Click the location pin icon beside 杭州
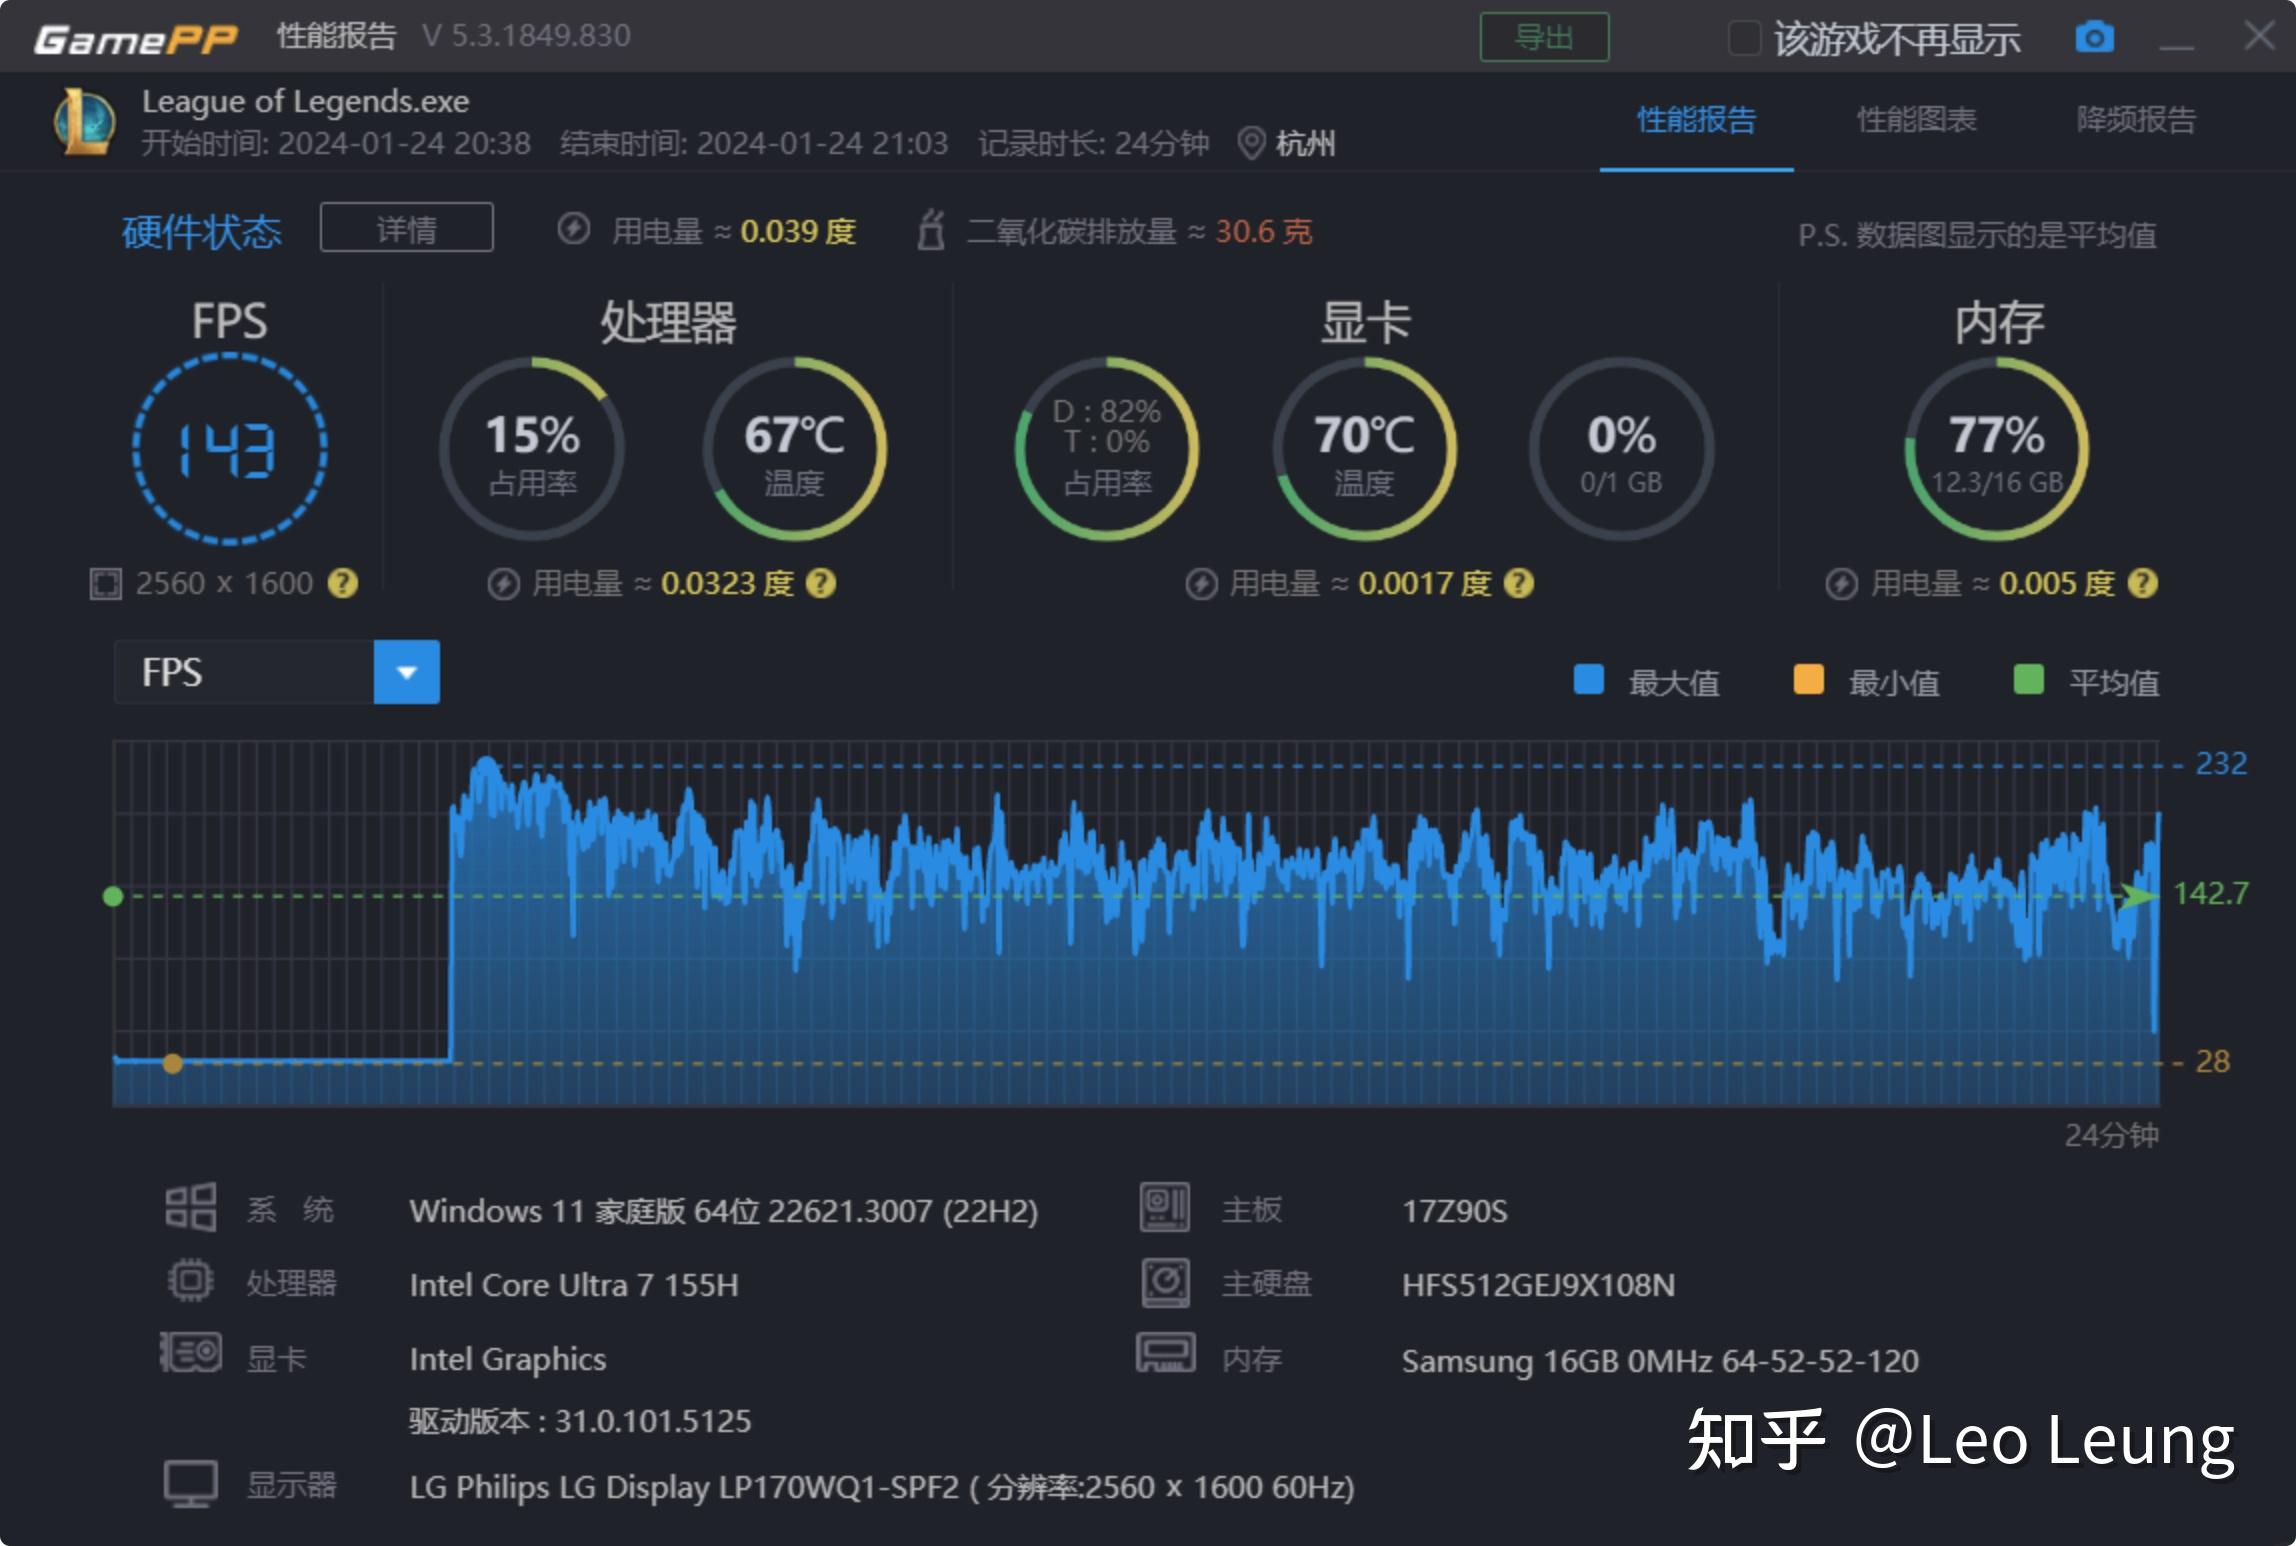The width and height of the screenshot is (2296, 1546). (x=1251, y=143)
